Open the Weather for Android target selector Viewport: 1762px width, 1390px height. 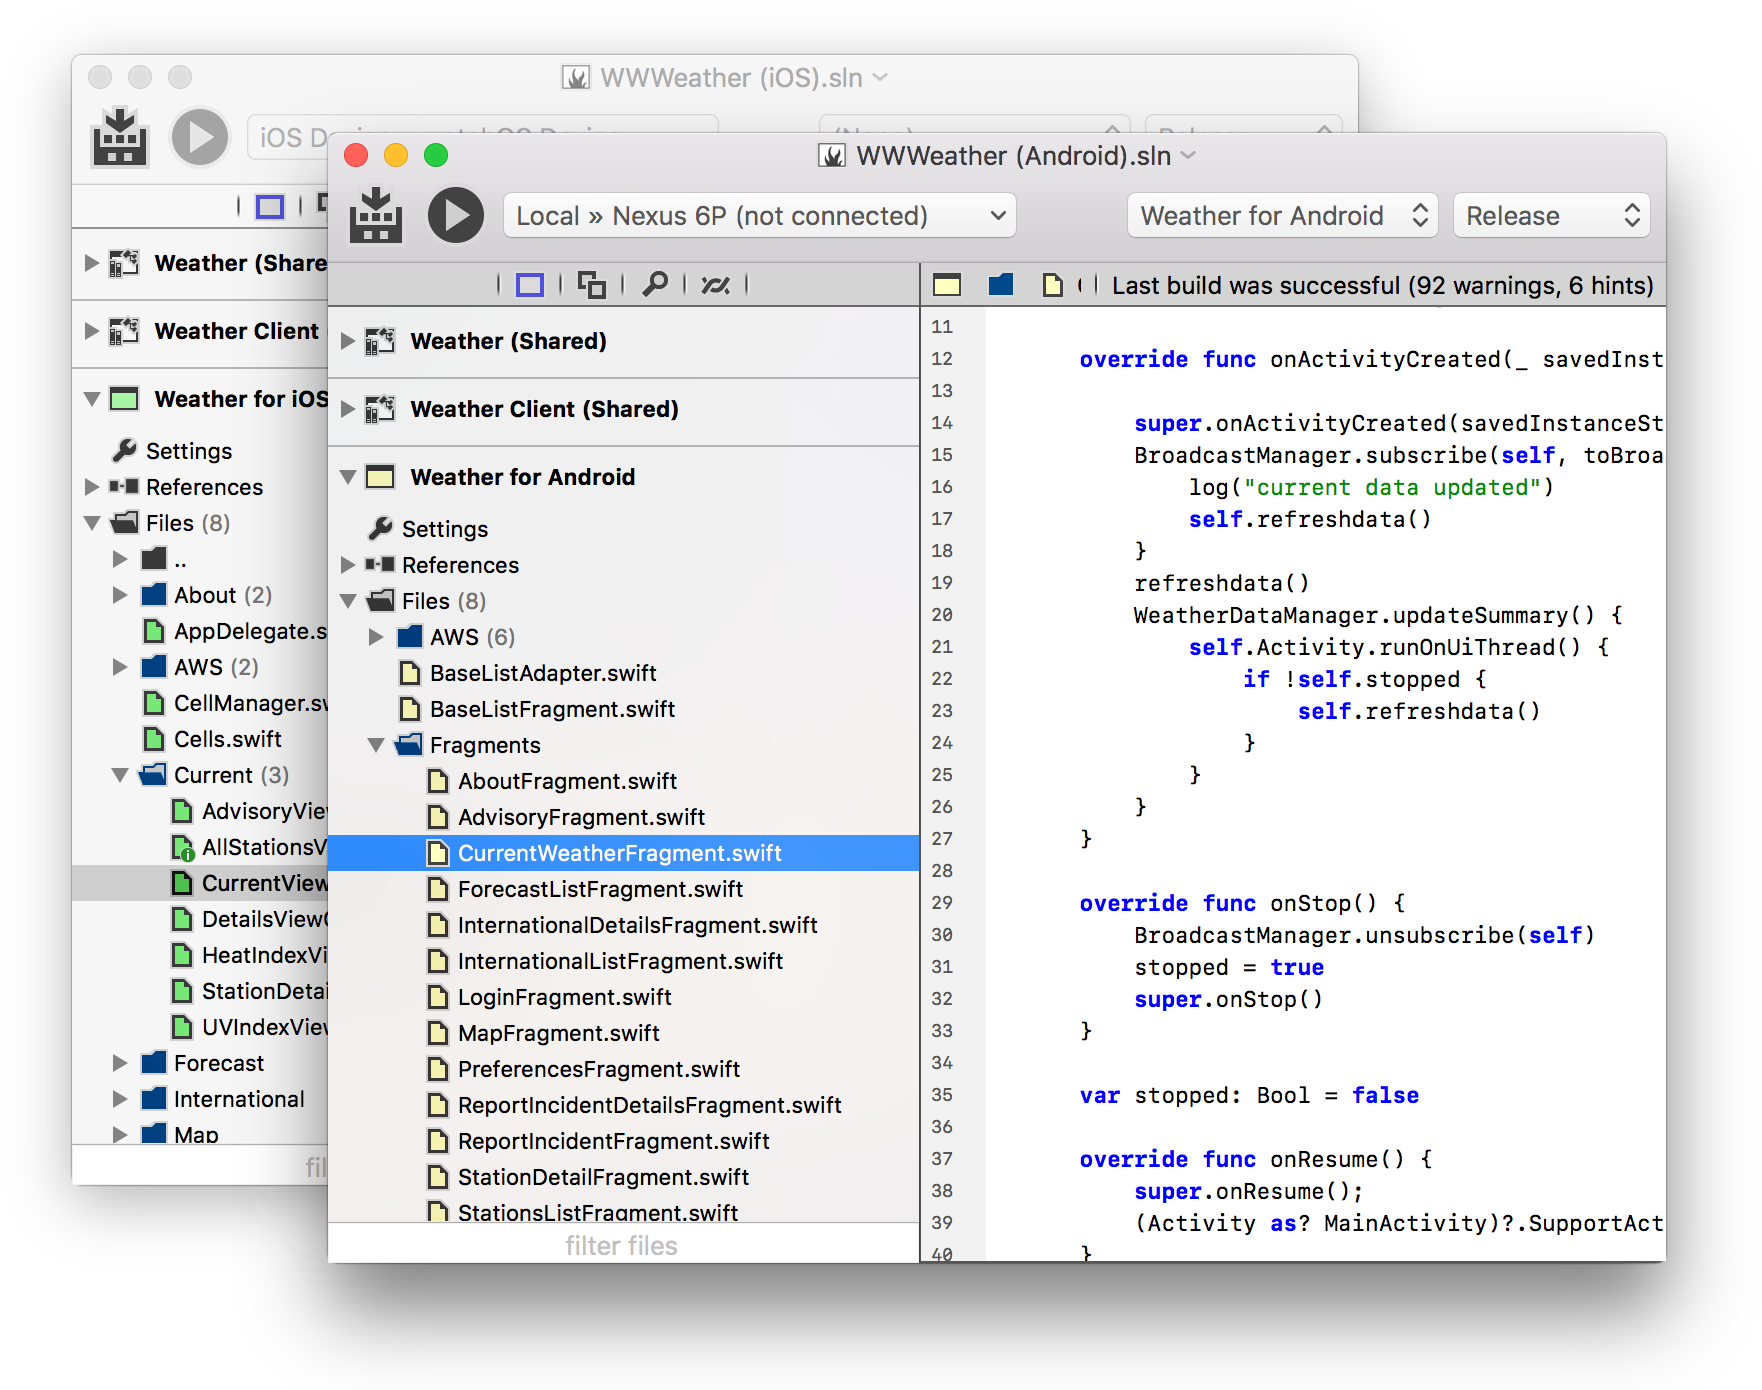[1282, 216]
